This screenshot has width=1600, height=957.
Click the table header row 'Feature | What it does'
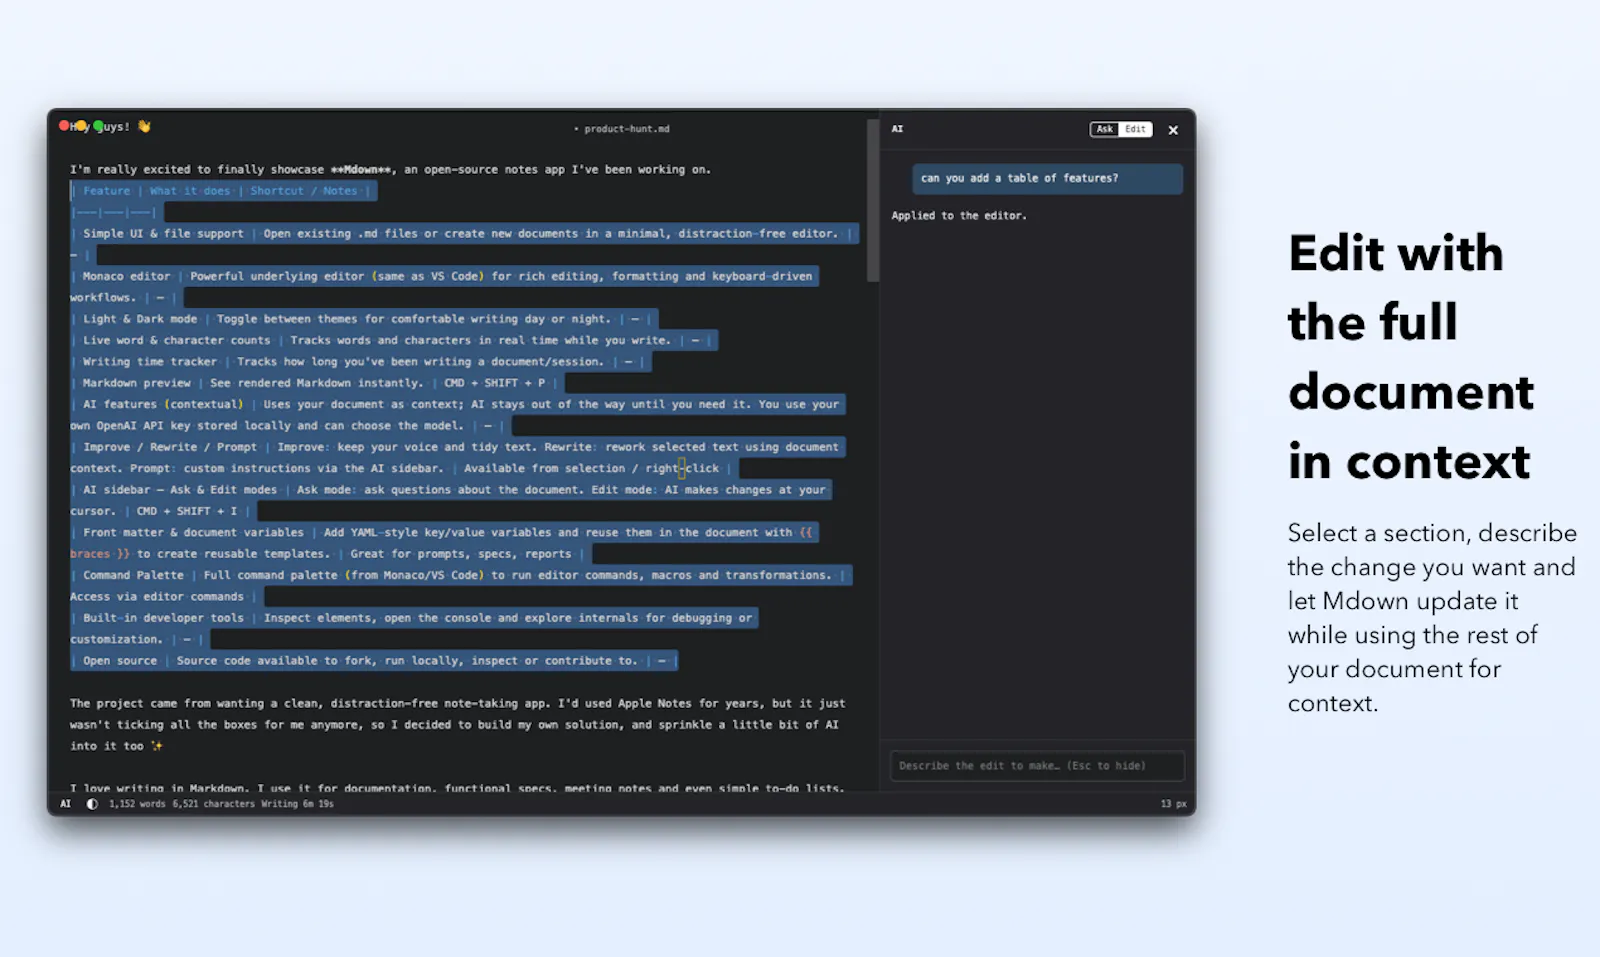pyautogui.click(x=223, y=191)
